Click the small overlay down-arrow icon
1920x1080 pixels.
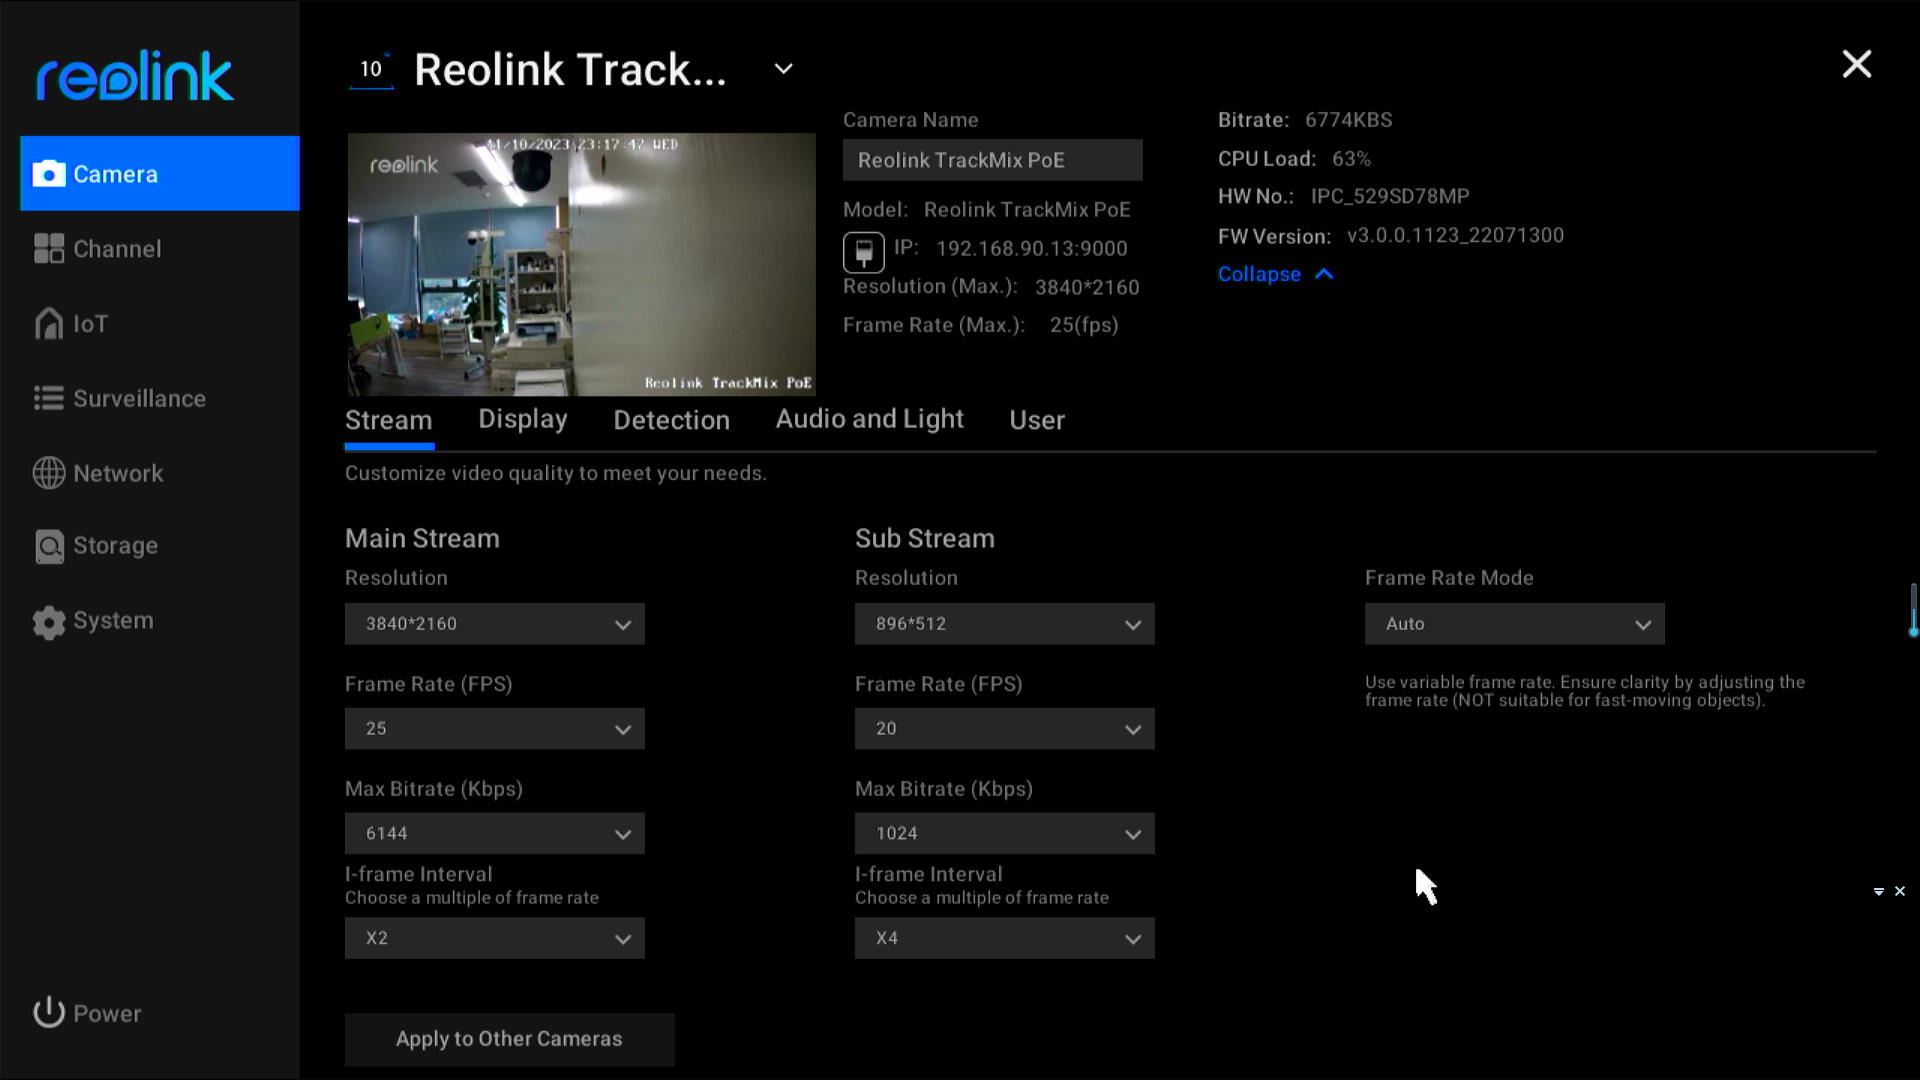click(1879, 891)
